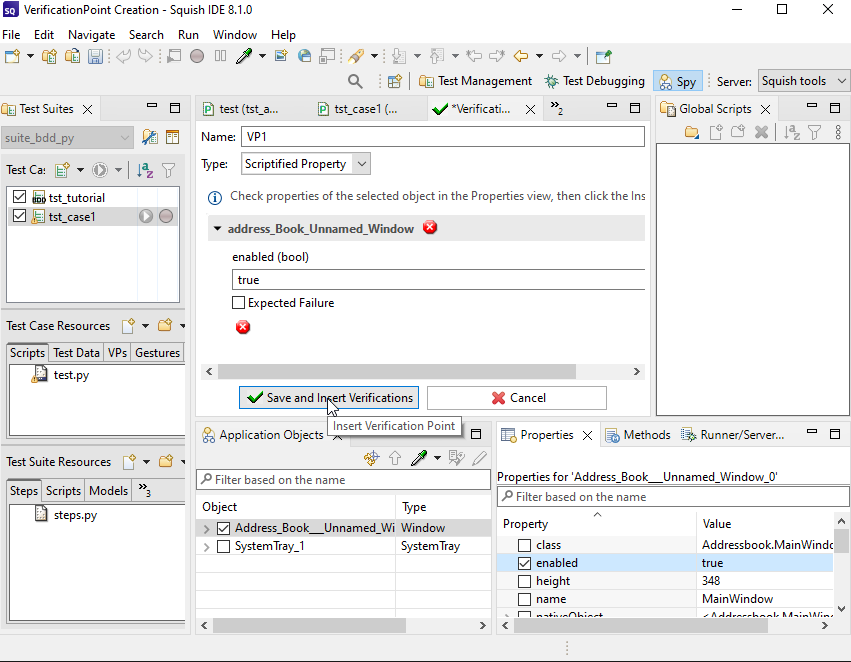This screenshot has height=662, width=851.
Task: Click the VP Name input field
Action: tap(442, 137)
